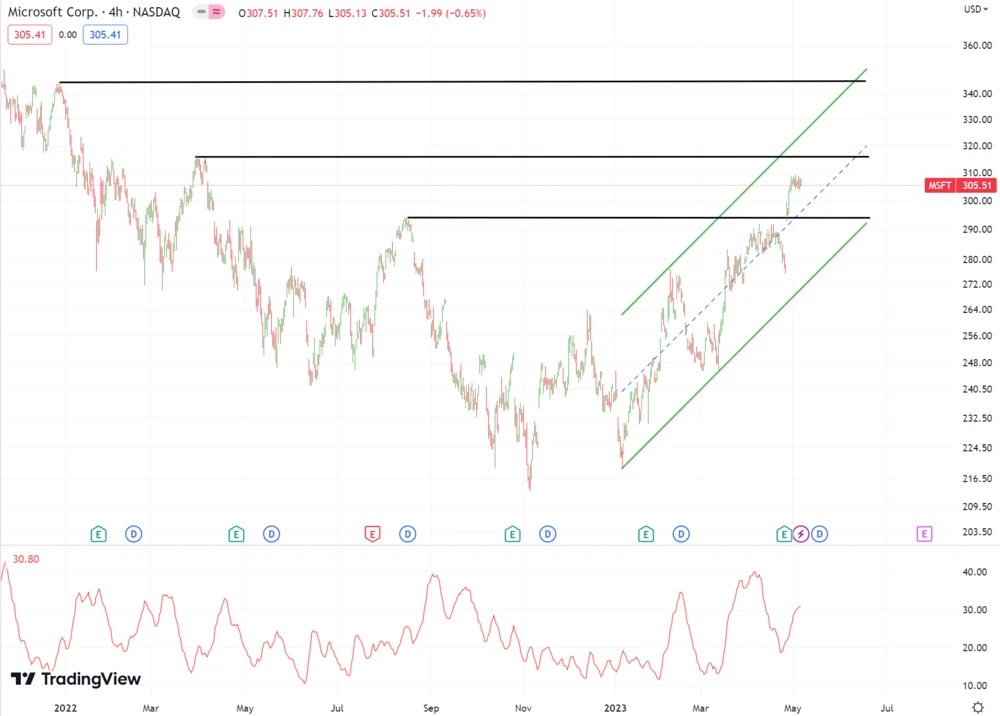
Task: Open dividend D marker from May 2022
Action: [272, 534]
